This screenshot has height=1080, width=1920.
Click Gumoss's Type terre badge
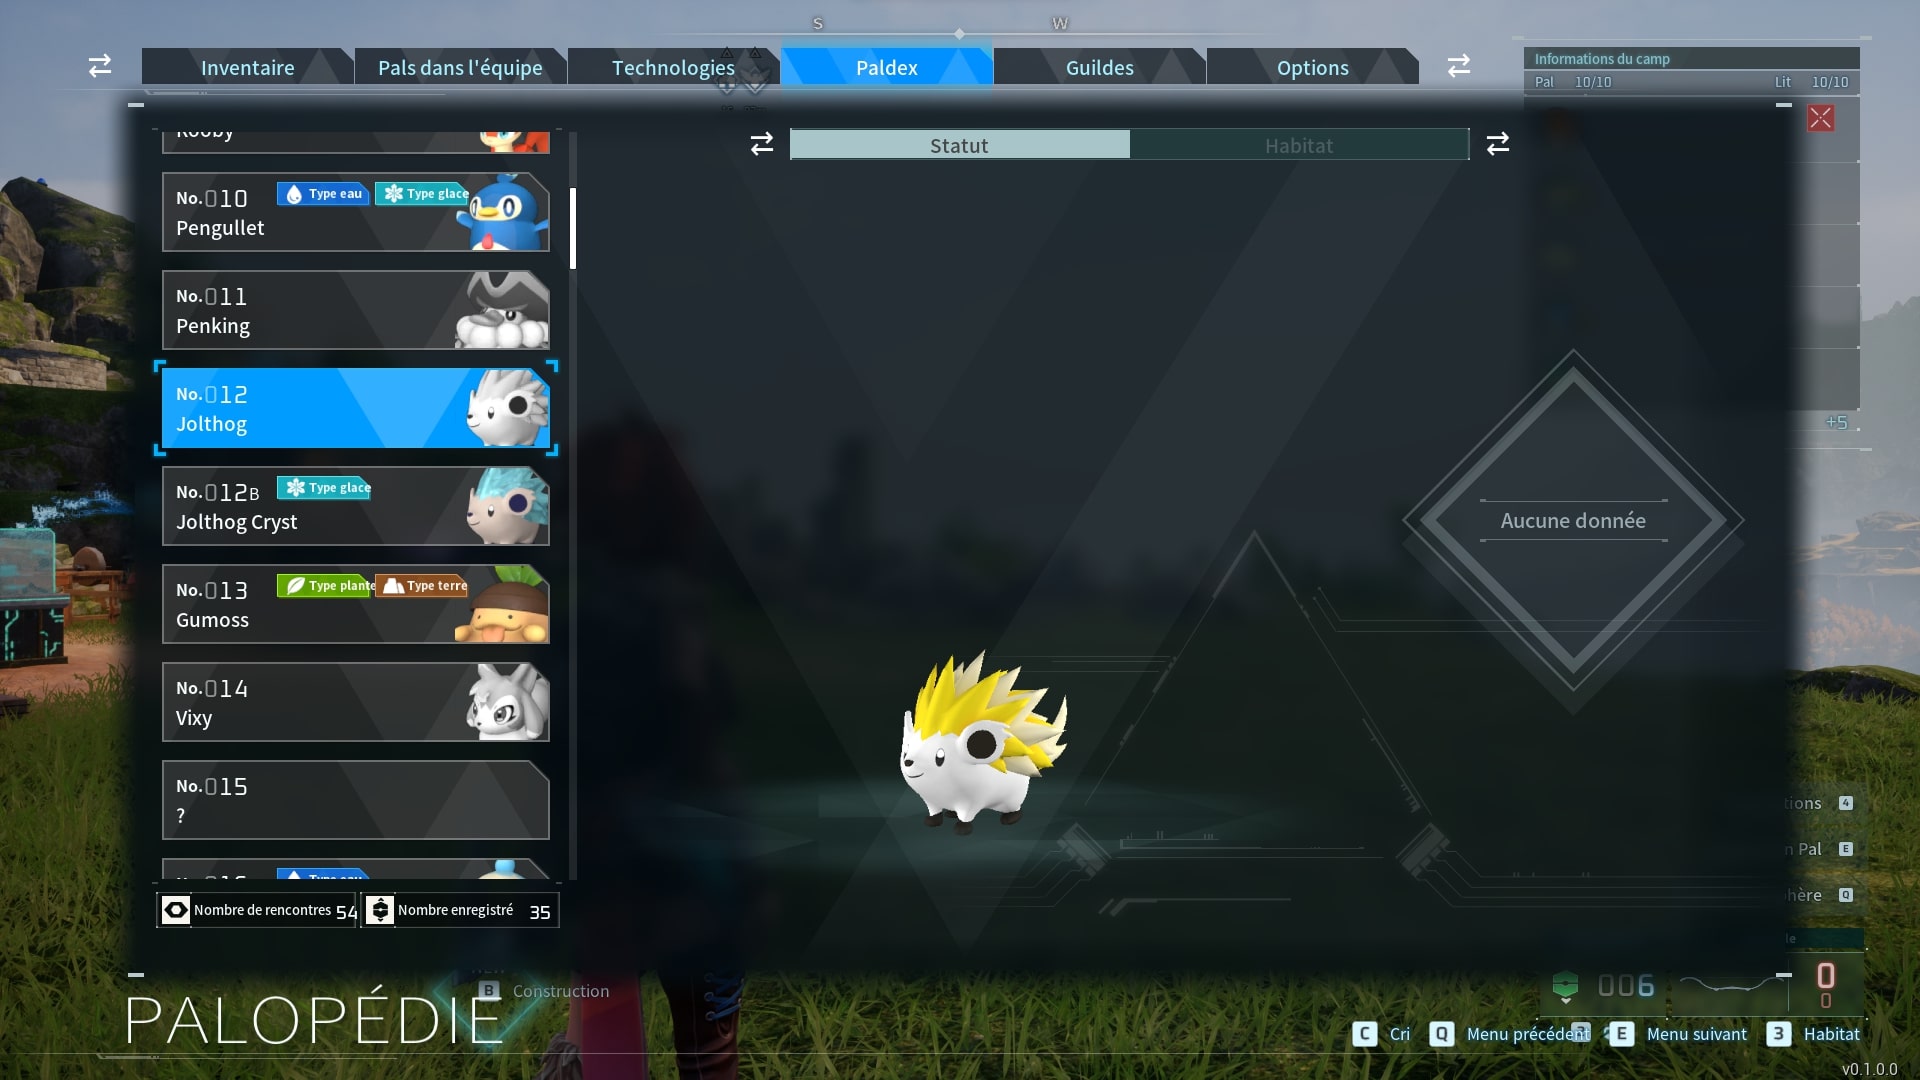coord(421,586)
